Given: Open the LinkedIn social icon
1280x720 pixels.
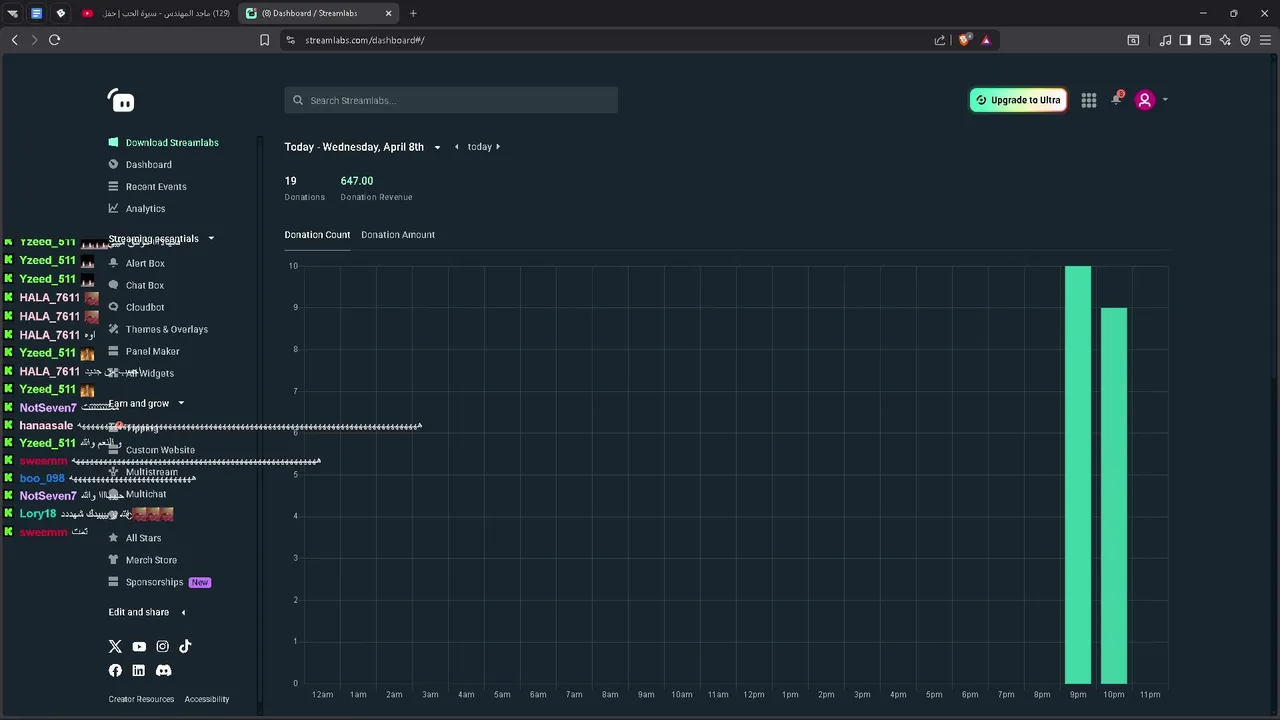Looking at the screenshot, I should tap(138, 670).
